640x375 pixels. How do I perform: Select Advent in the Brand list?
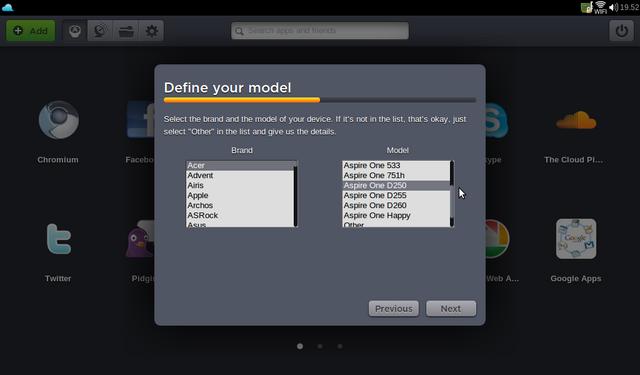240,175
